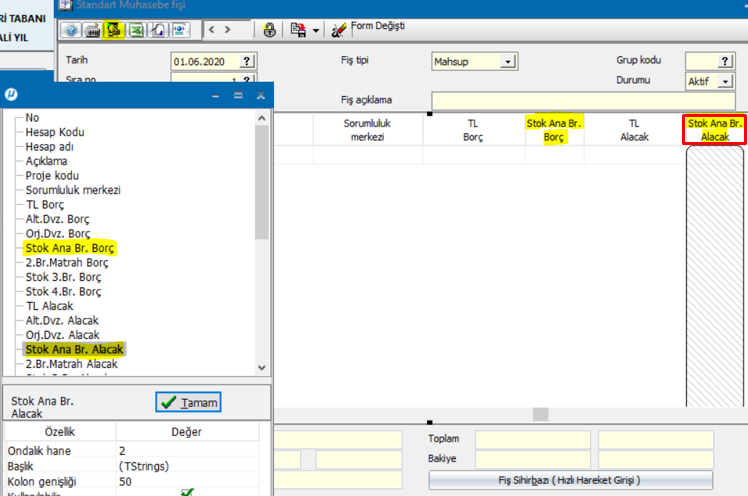The width and height of the screenshot is (748, 496).
Task: Click the padlock lock icon
Action: (x=270, y=30)
